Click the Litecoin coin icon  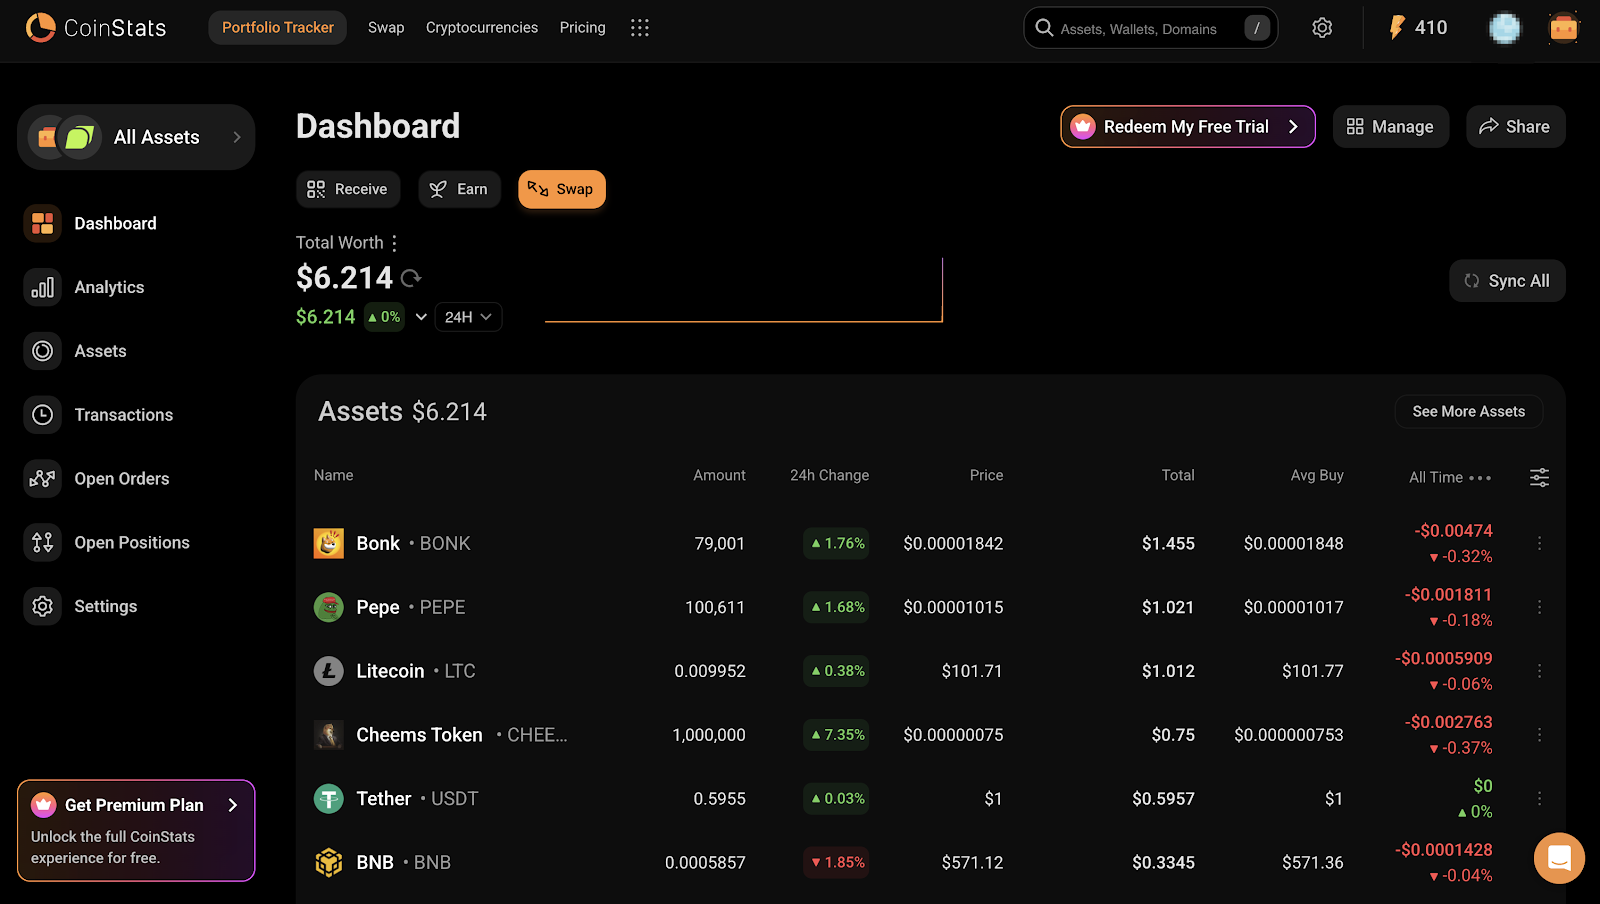click(x=329, y=671)
